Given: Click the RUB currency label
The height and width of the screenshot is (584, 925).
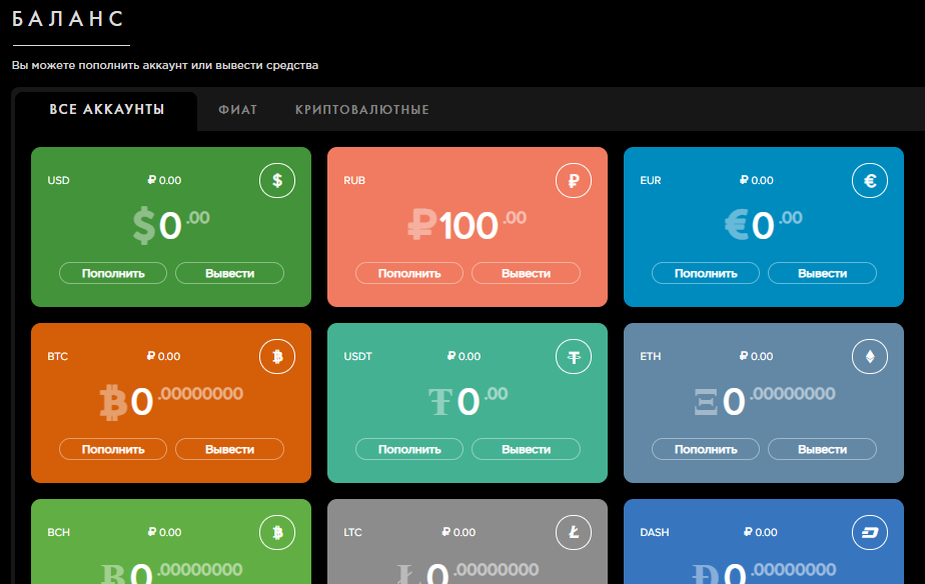Looking at the screenshot, I should tap(355, 181).
